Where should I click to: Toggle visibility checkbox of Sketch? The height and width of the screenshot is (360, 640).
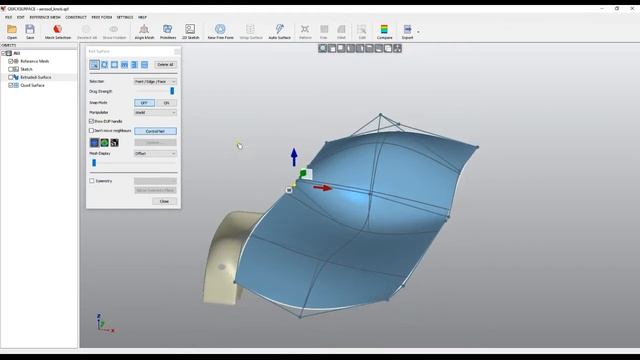[x=11, y=69]
